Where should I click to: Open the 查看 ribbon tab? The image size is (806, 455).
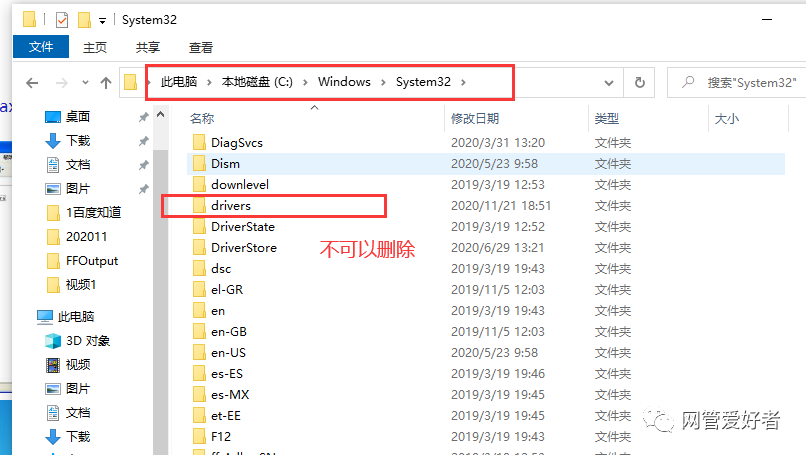coord(201,47)
